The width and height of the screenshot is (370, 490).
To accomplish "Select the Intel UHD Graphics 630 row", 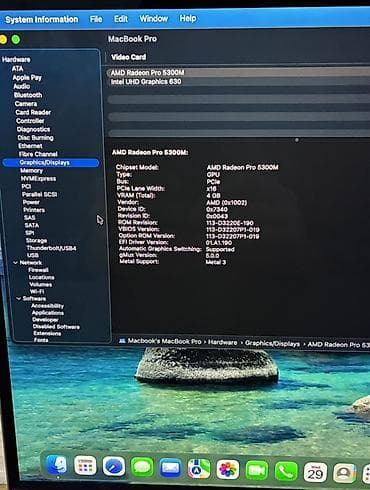I will click(x=238, y=81).
